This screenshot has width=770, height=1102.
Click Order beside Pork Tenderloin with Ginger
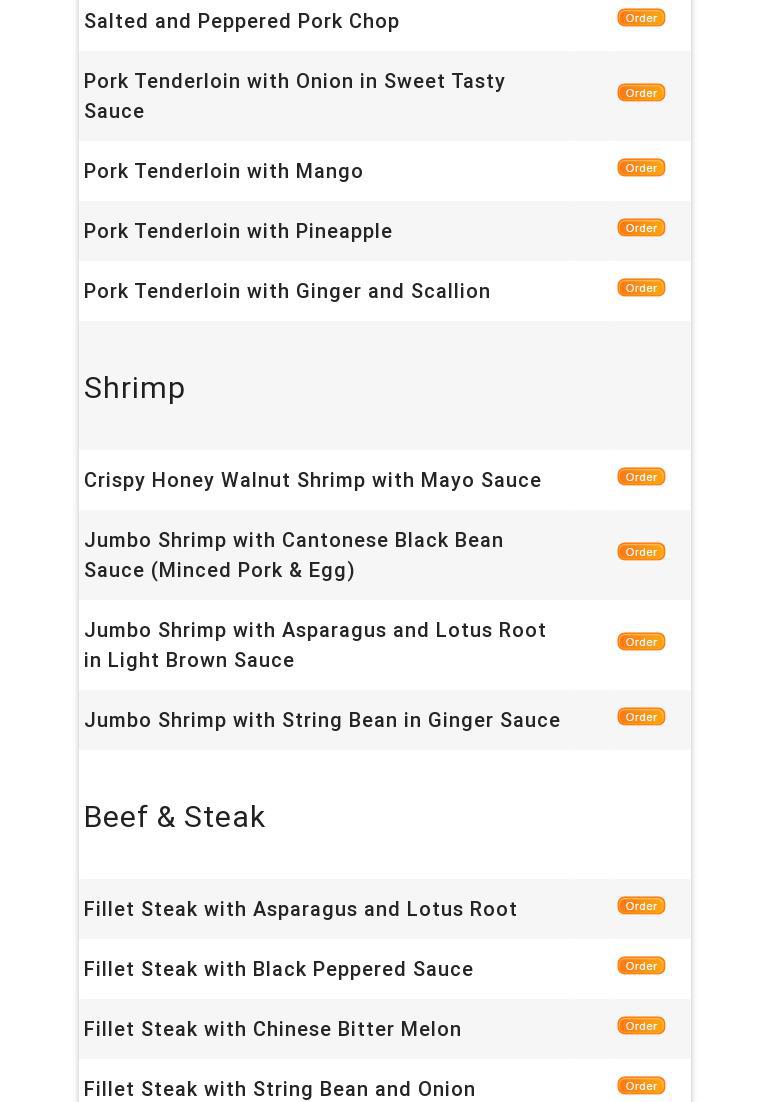[641, 288]
